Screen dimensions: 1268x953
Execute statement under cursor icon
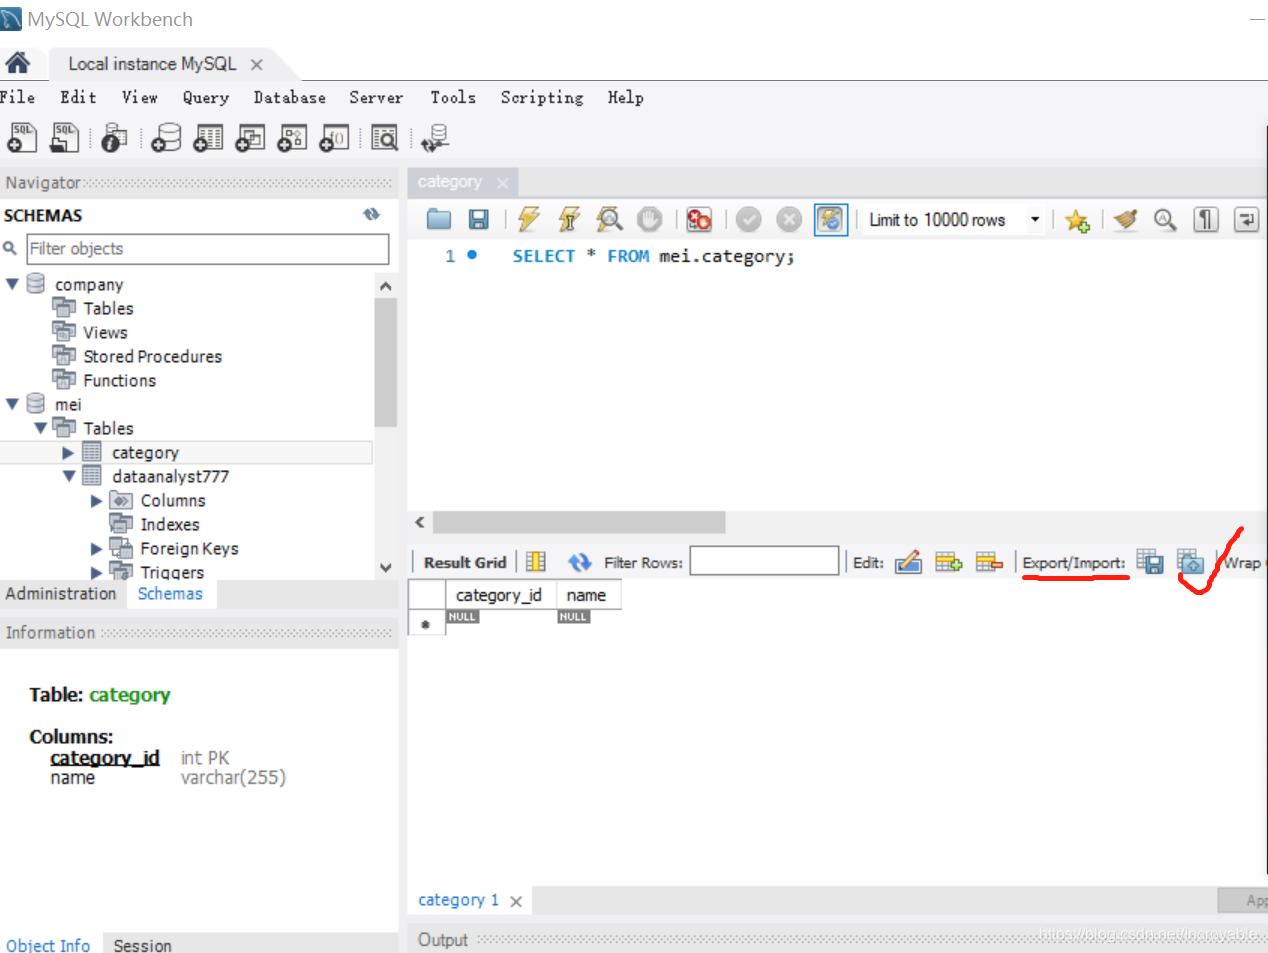pos(569,219)
